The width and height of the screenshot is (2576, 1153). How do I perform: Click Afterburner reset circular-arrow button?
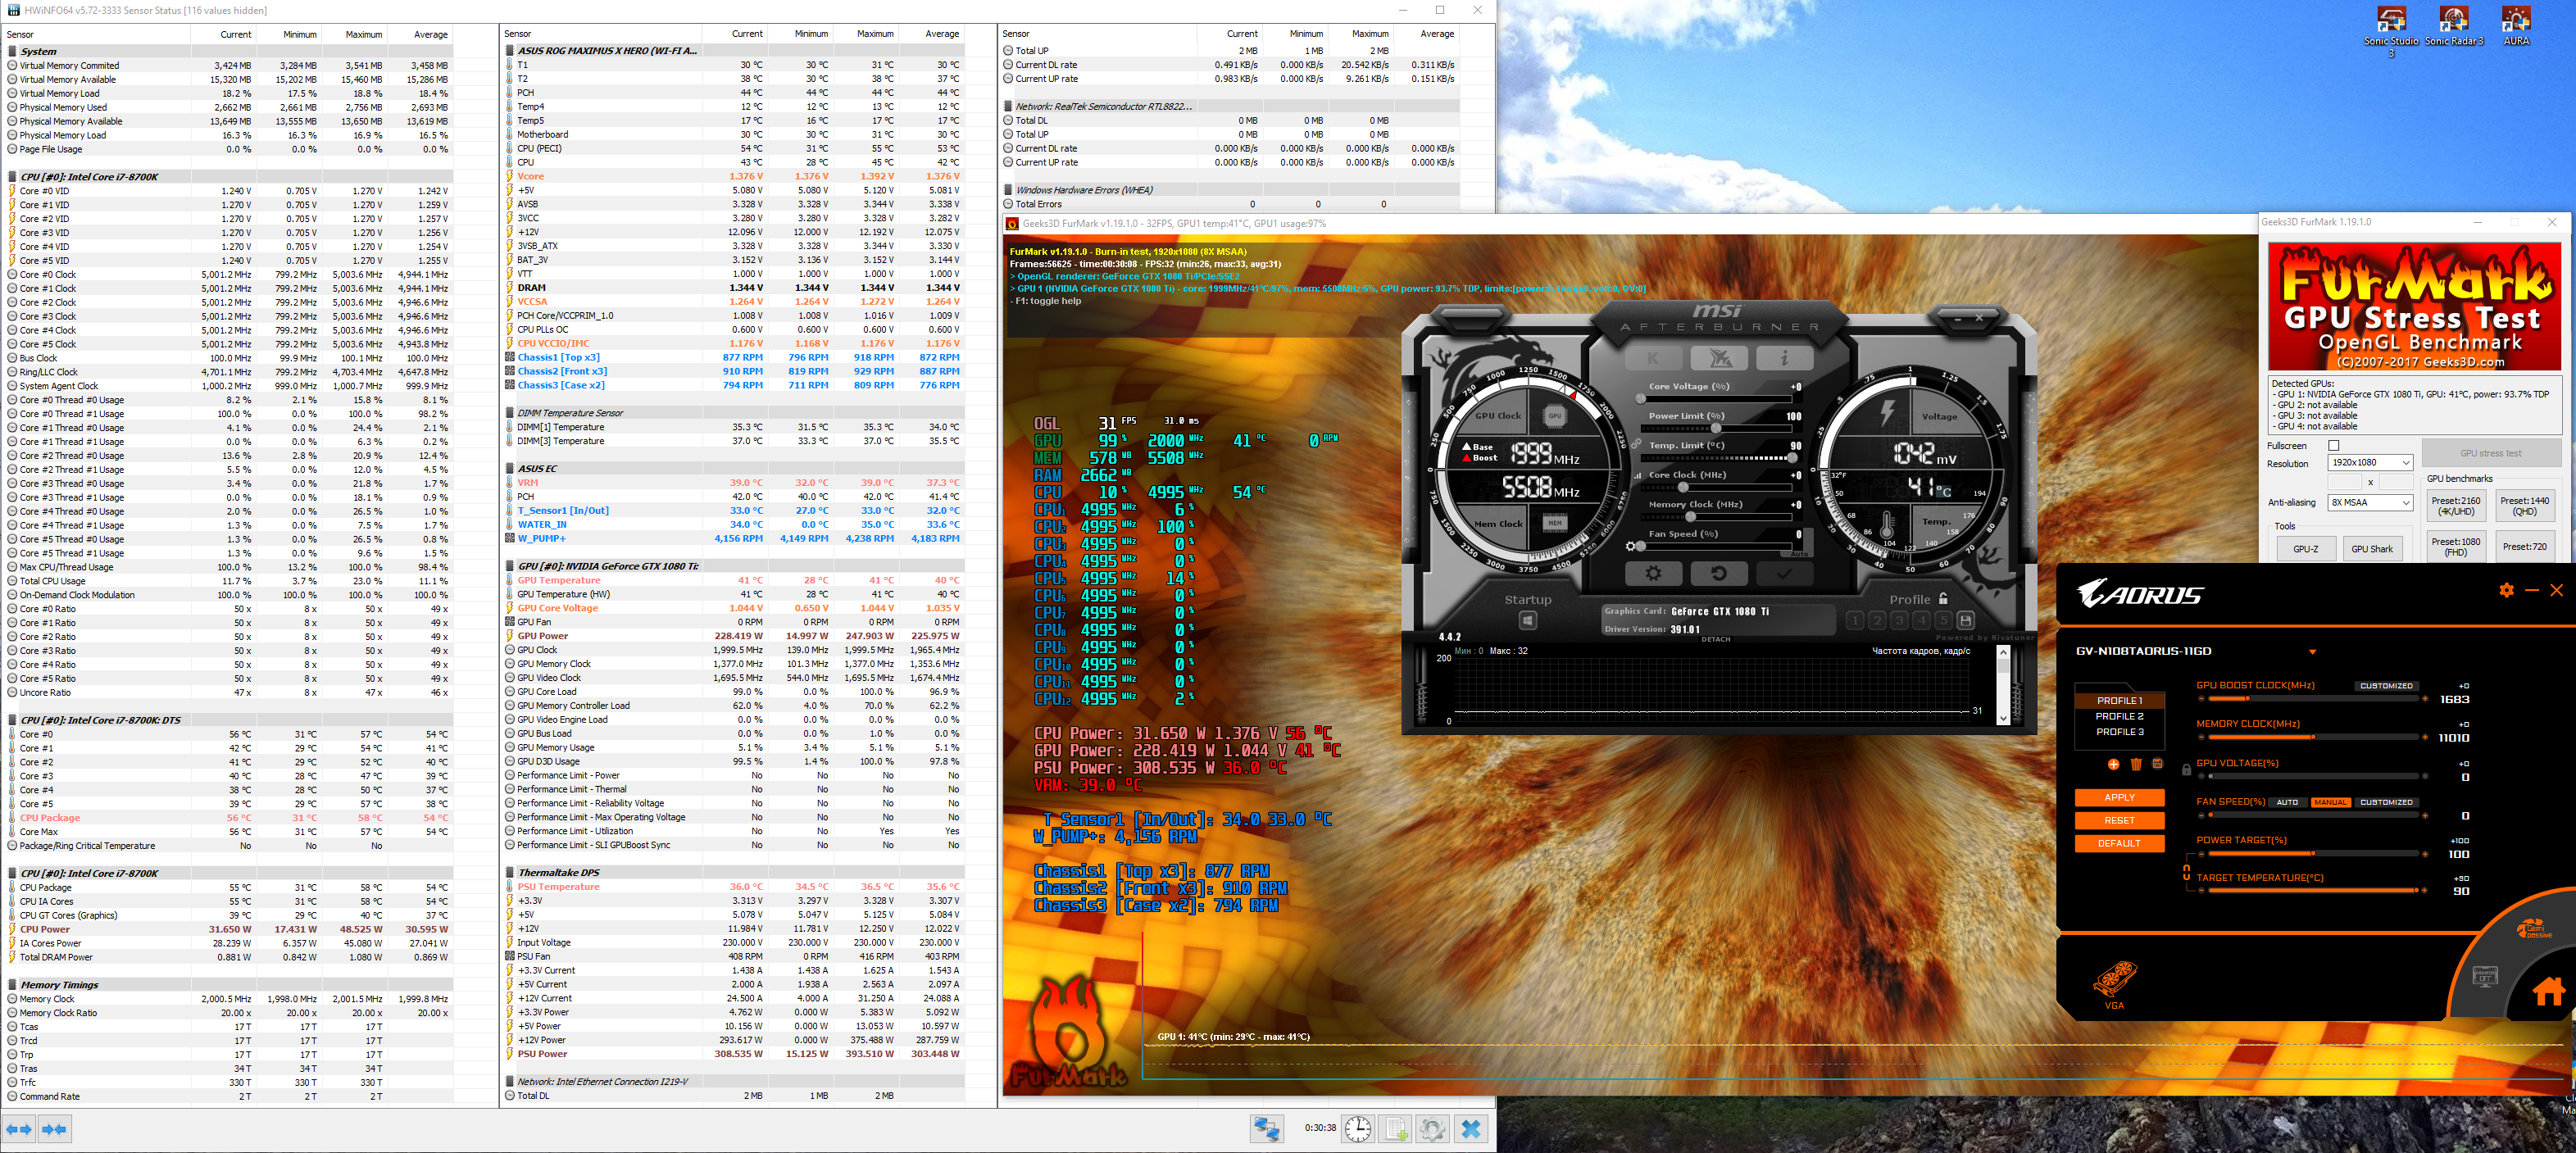tap(1718, 573)
